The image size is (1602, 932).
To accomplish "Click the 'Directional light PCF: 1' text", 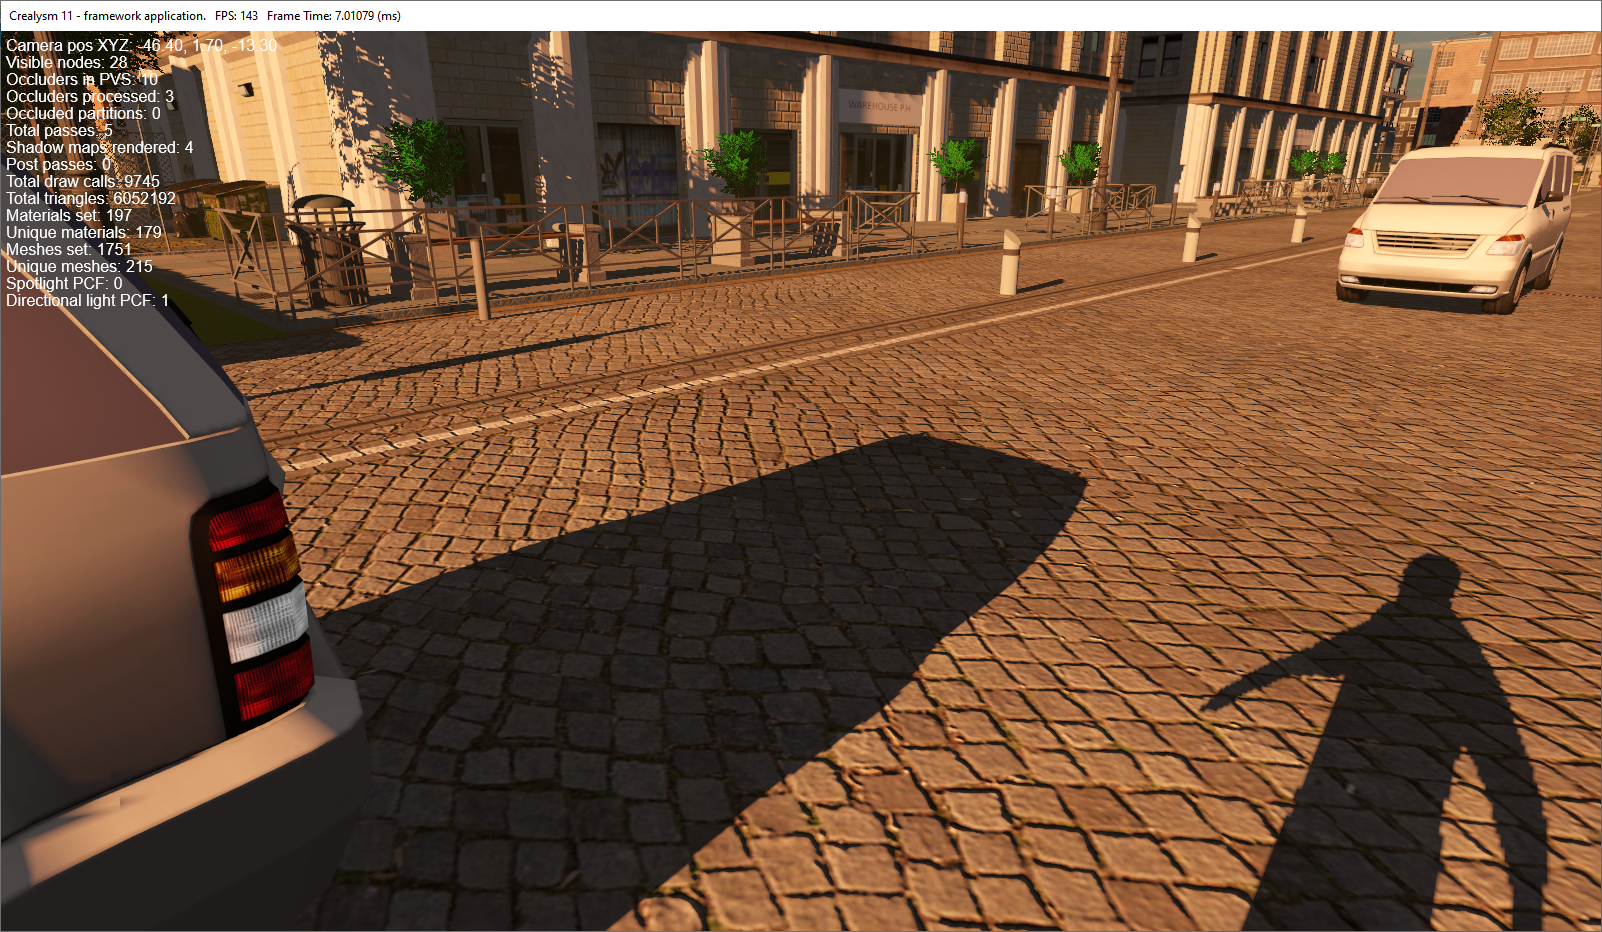I will click(x=87, y=300).
